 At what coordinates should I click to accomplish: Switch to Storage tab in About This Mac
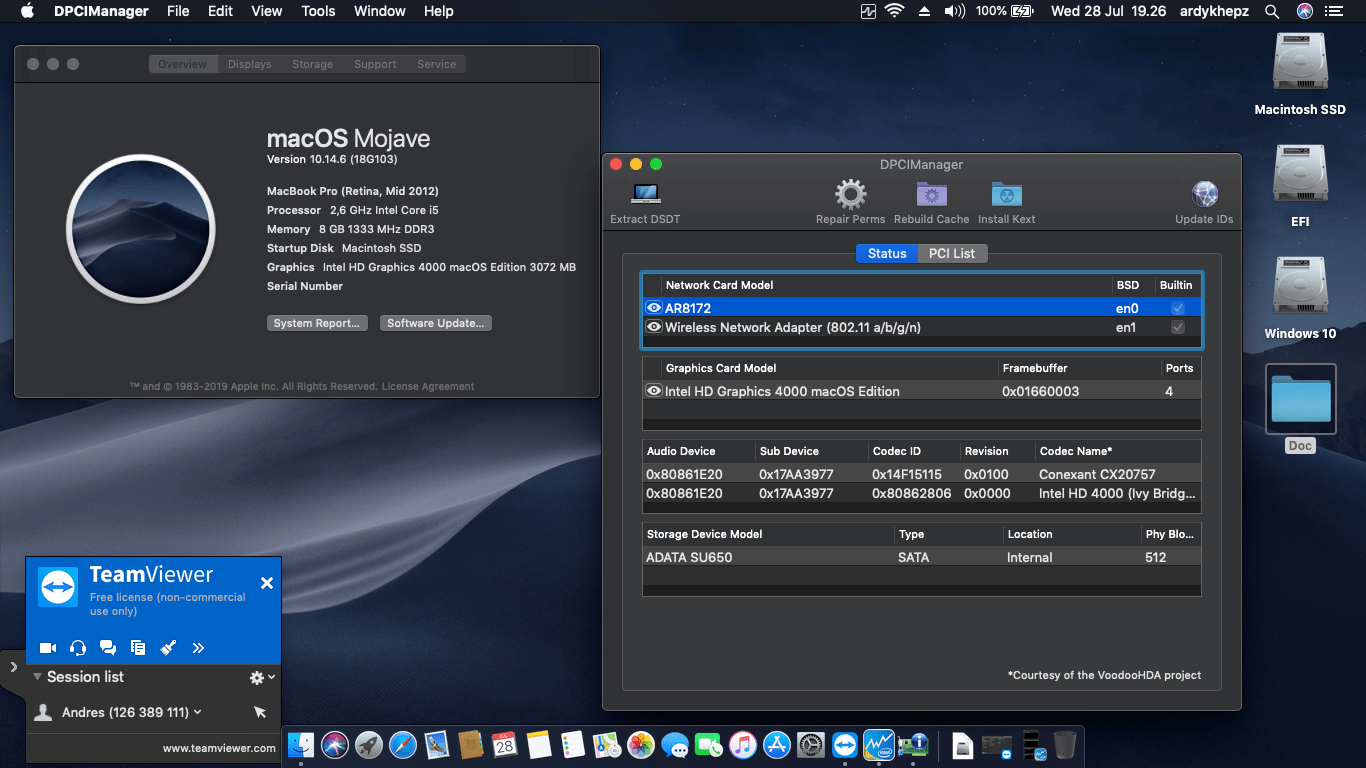tap(313, 64)
